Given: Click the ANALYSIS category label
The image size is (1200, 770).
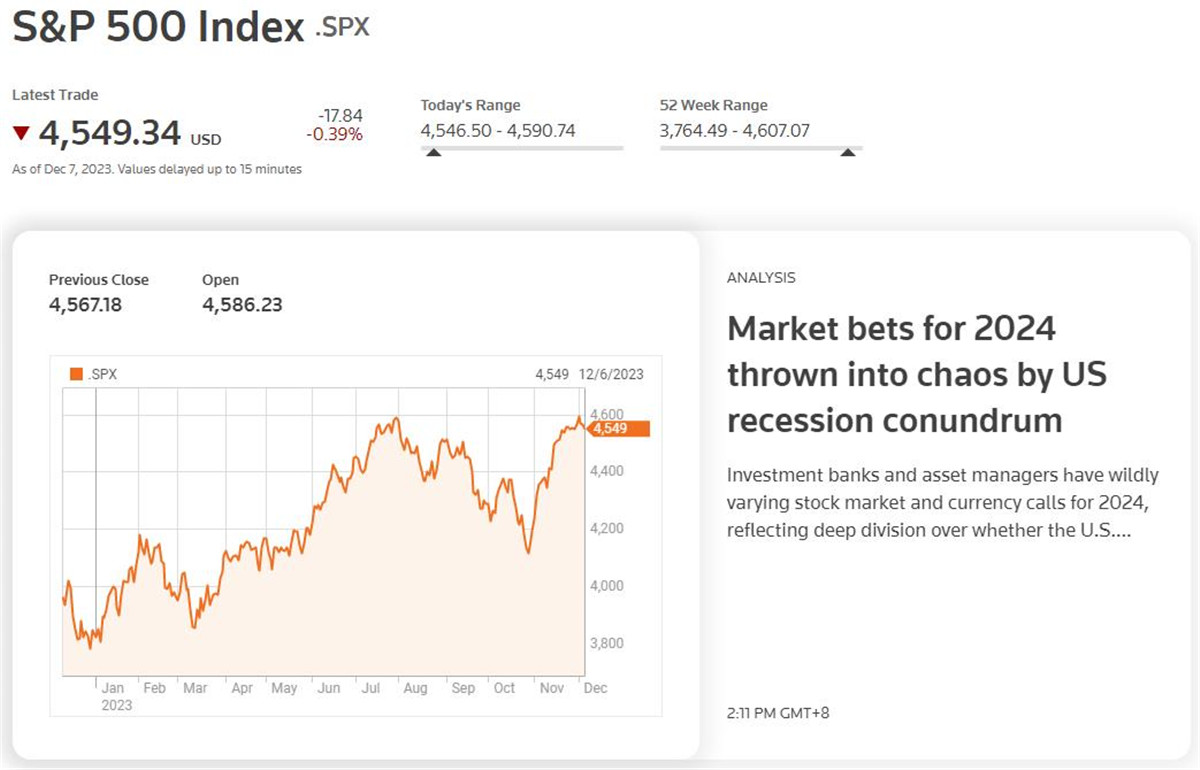Looking at the screenshot, I should click(x=761, y=278).
